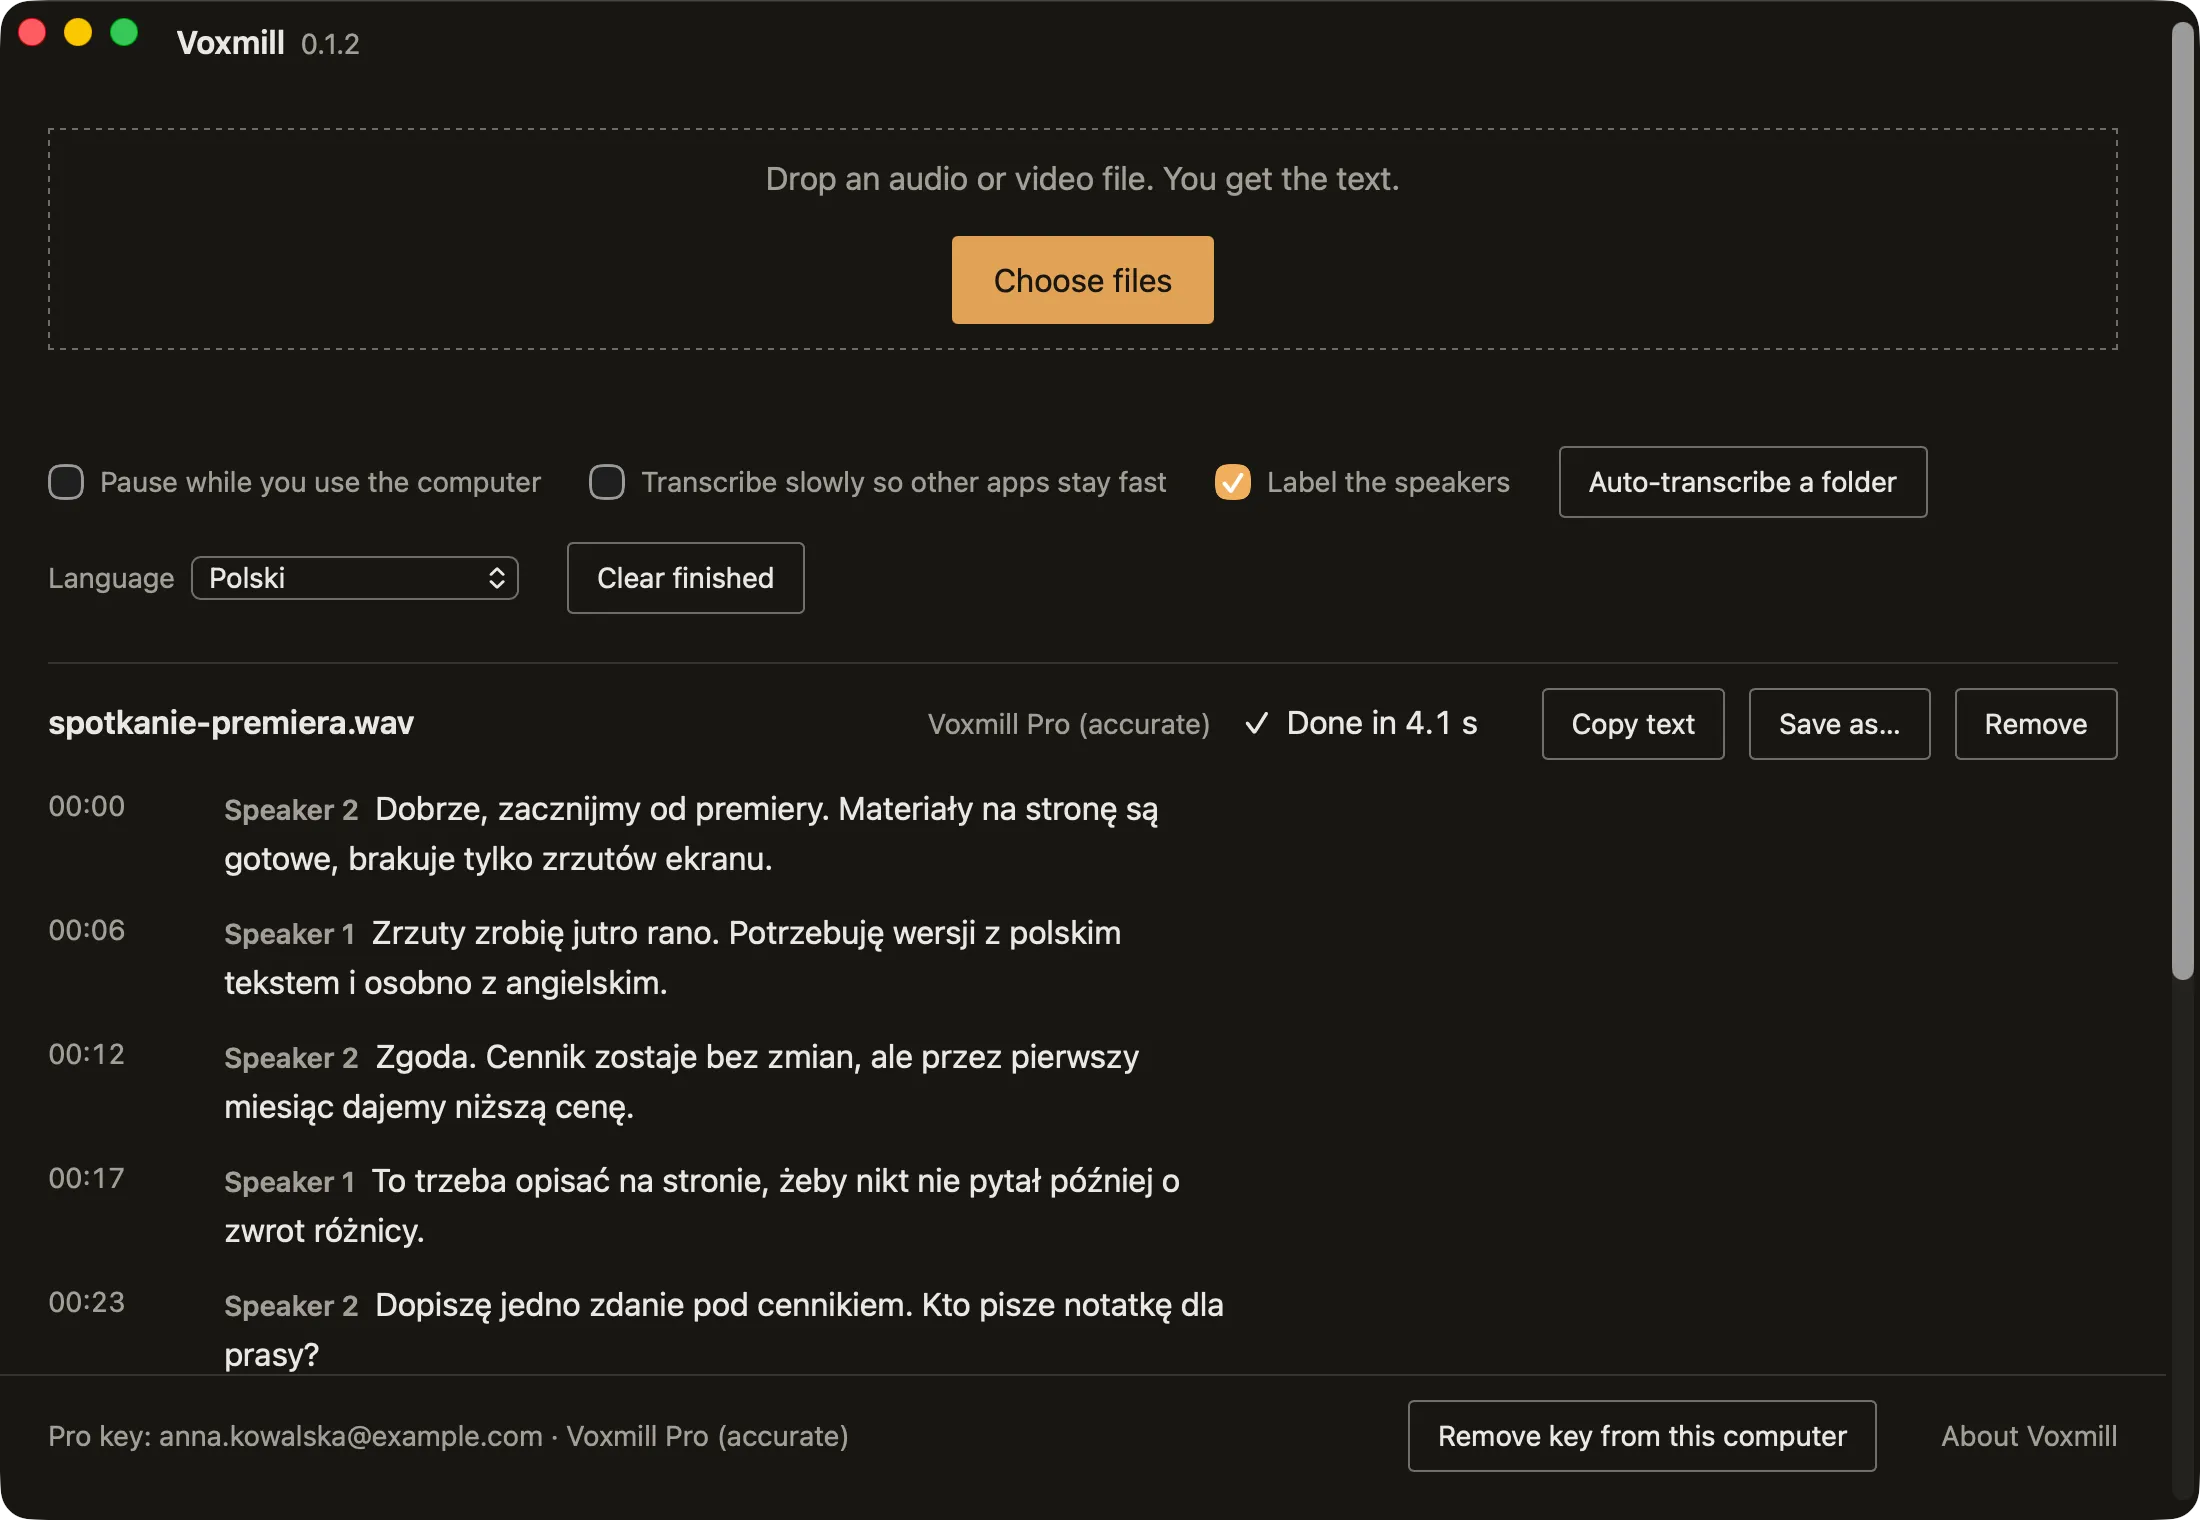Click the 00:17 timestamp
Screen dimensions: 2200x1520
pos(87,1178)
